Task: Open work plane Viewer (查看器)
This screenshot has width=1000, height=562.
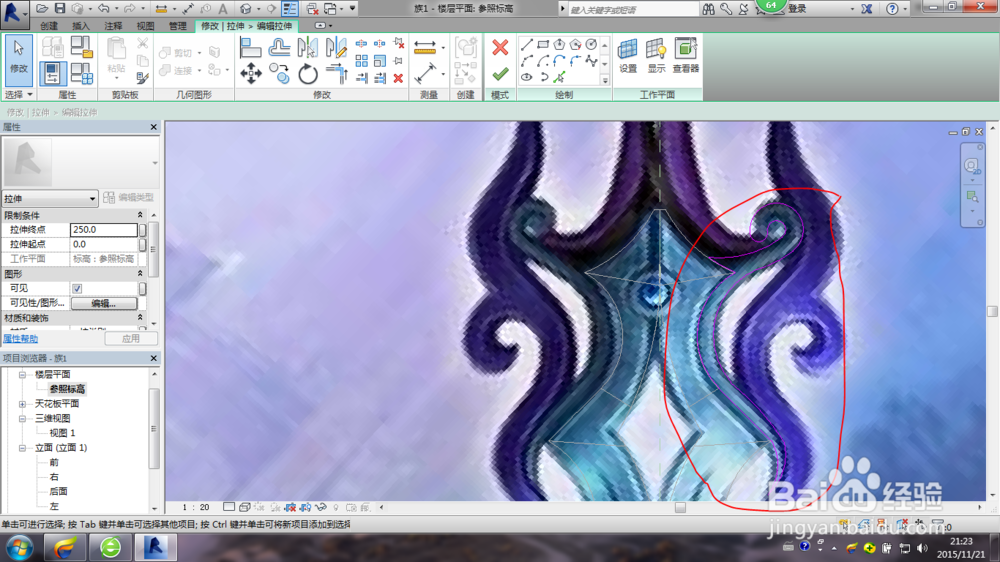Action: pyautogui.click(x=686, y=56)
